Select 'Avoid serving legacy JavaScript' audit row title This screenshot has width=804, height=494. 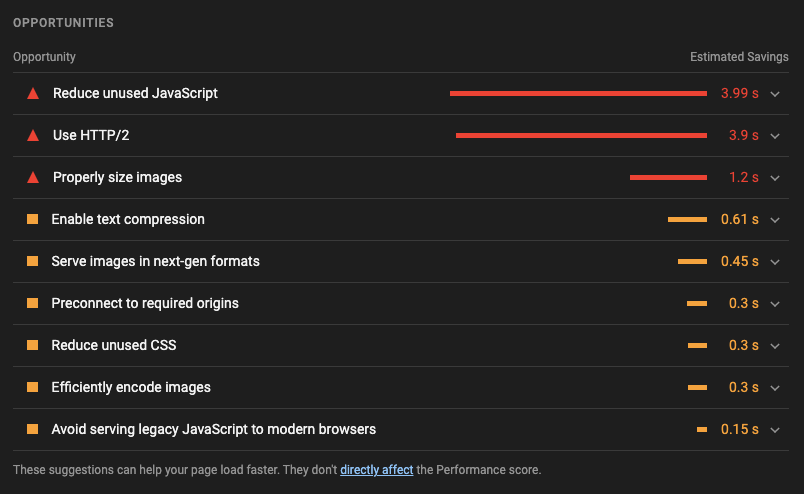pyautogui.click(x=213, y=429)
